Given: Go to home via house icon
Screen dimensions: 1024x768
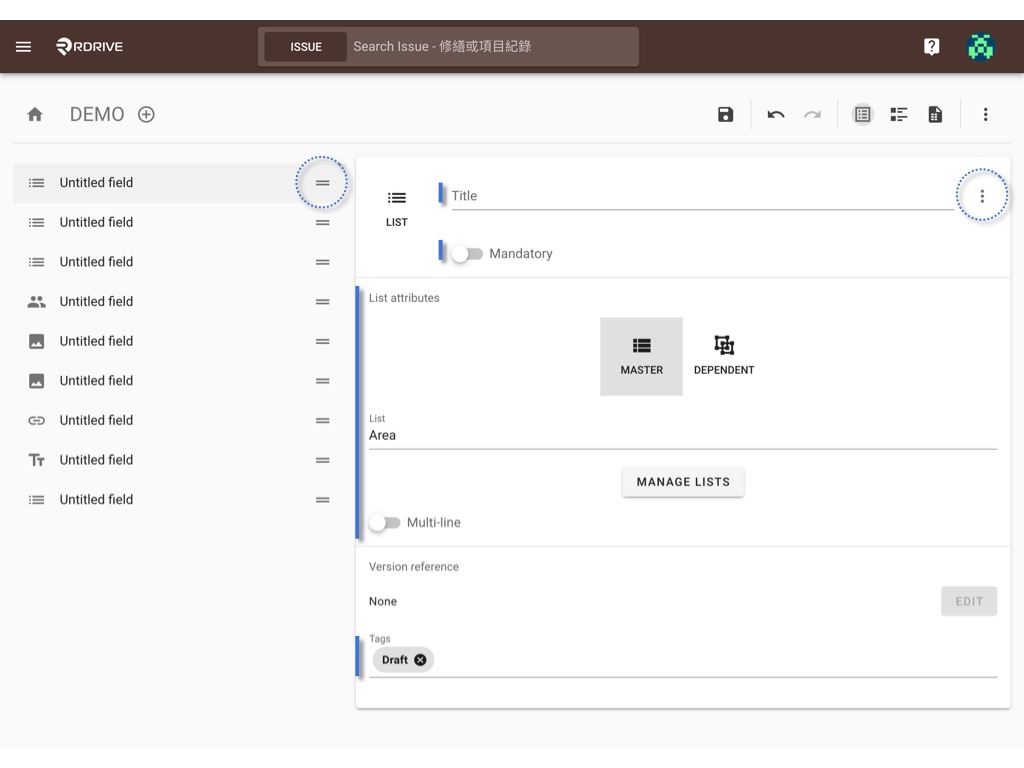Looking at the screenshot, I should tap(35, 114).
